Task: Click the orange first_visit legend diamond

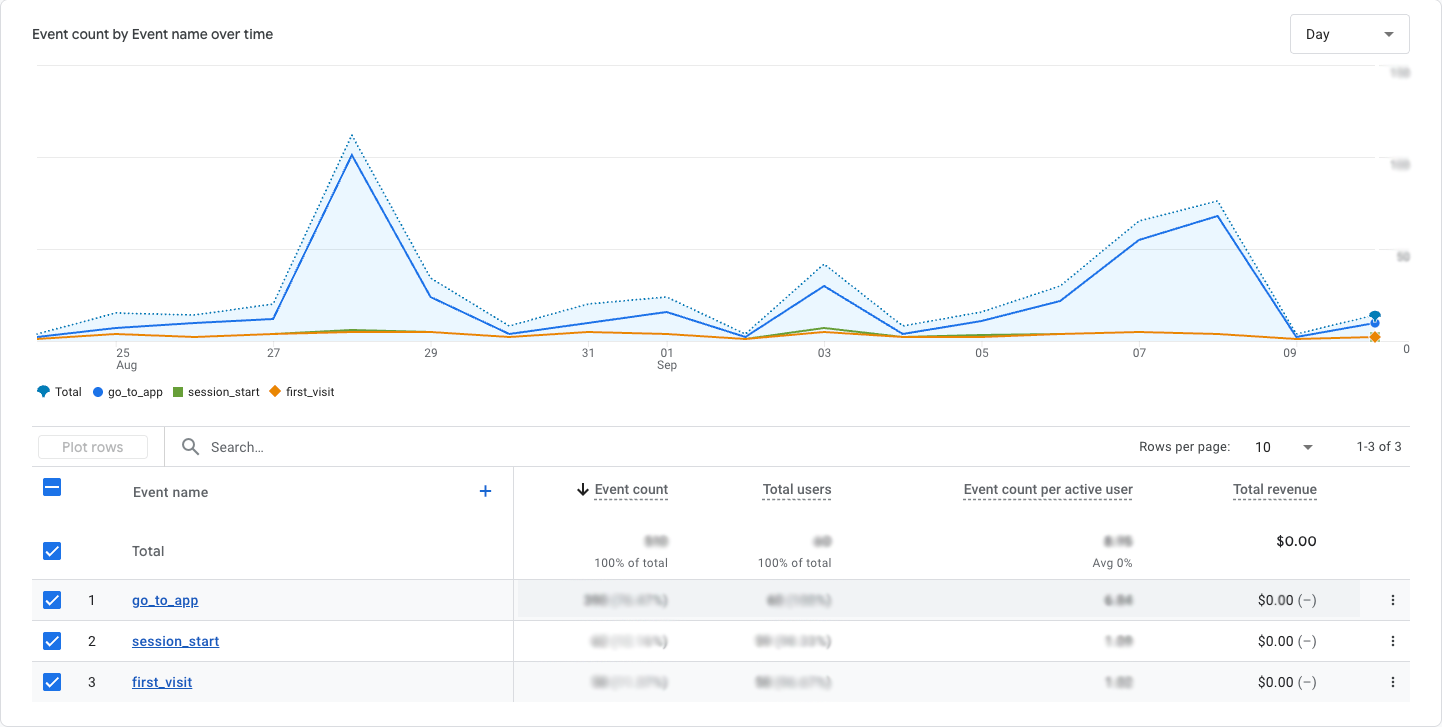Action: tap(274, 391)
